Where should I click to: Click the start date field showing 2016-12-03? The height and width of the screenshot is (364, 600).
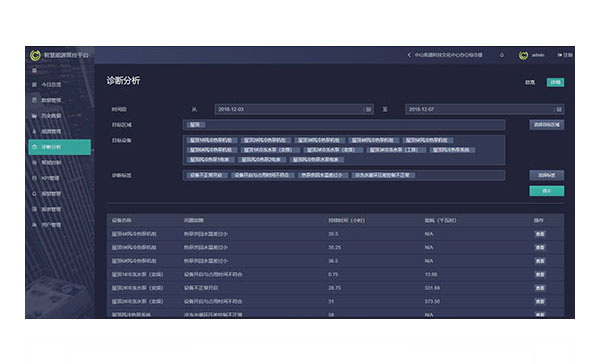click(294, 109)
